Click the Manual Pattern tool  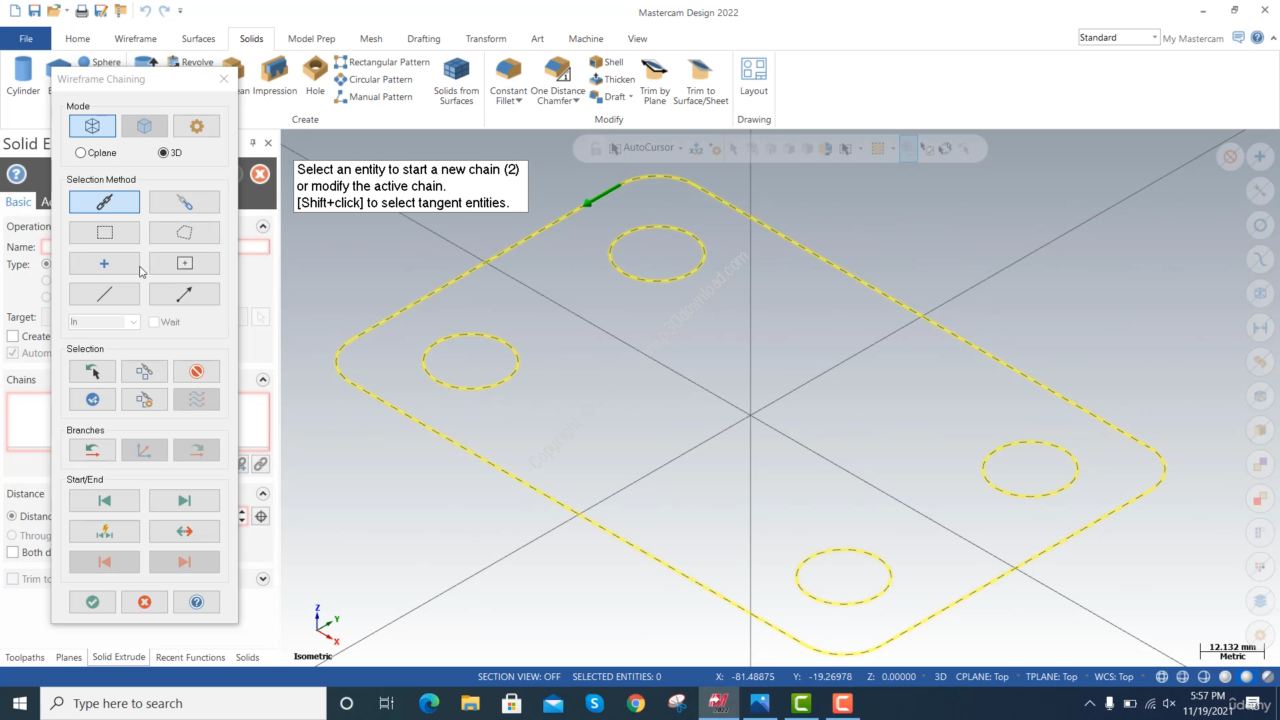[373, 97]
